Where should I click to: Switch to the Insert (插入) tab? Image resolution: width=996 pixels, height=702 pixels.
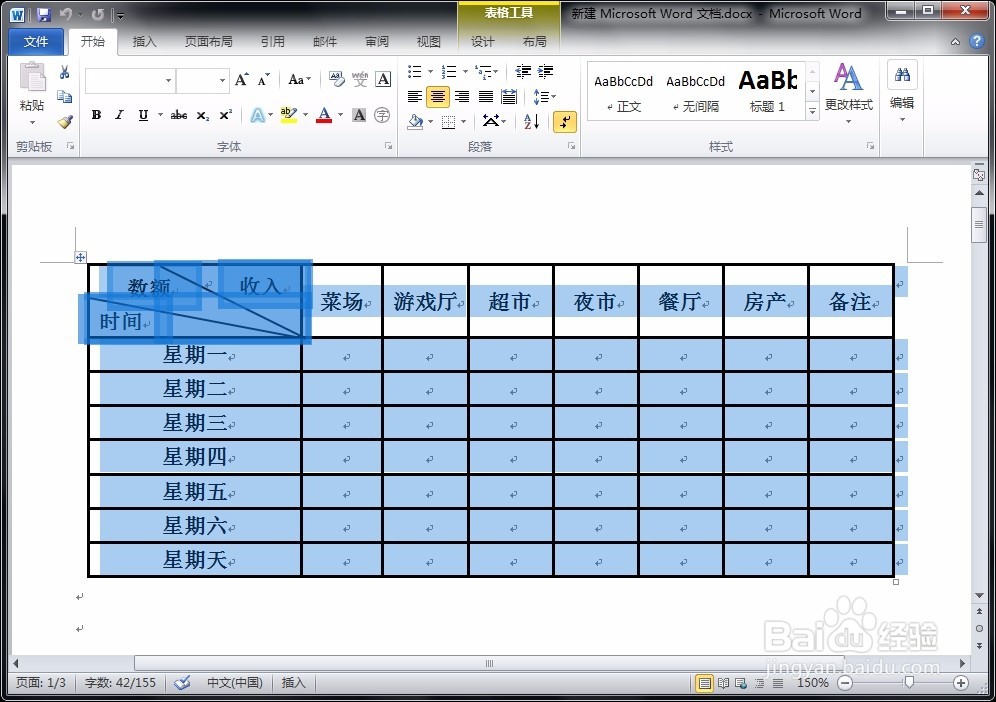[x=144, y=42]
